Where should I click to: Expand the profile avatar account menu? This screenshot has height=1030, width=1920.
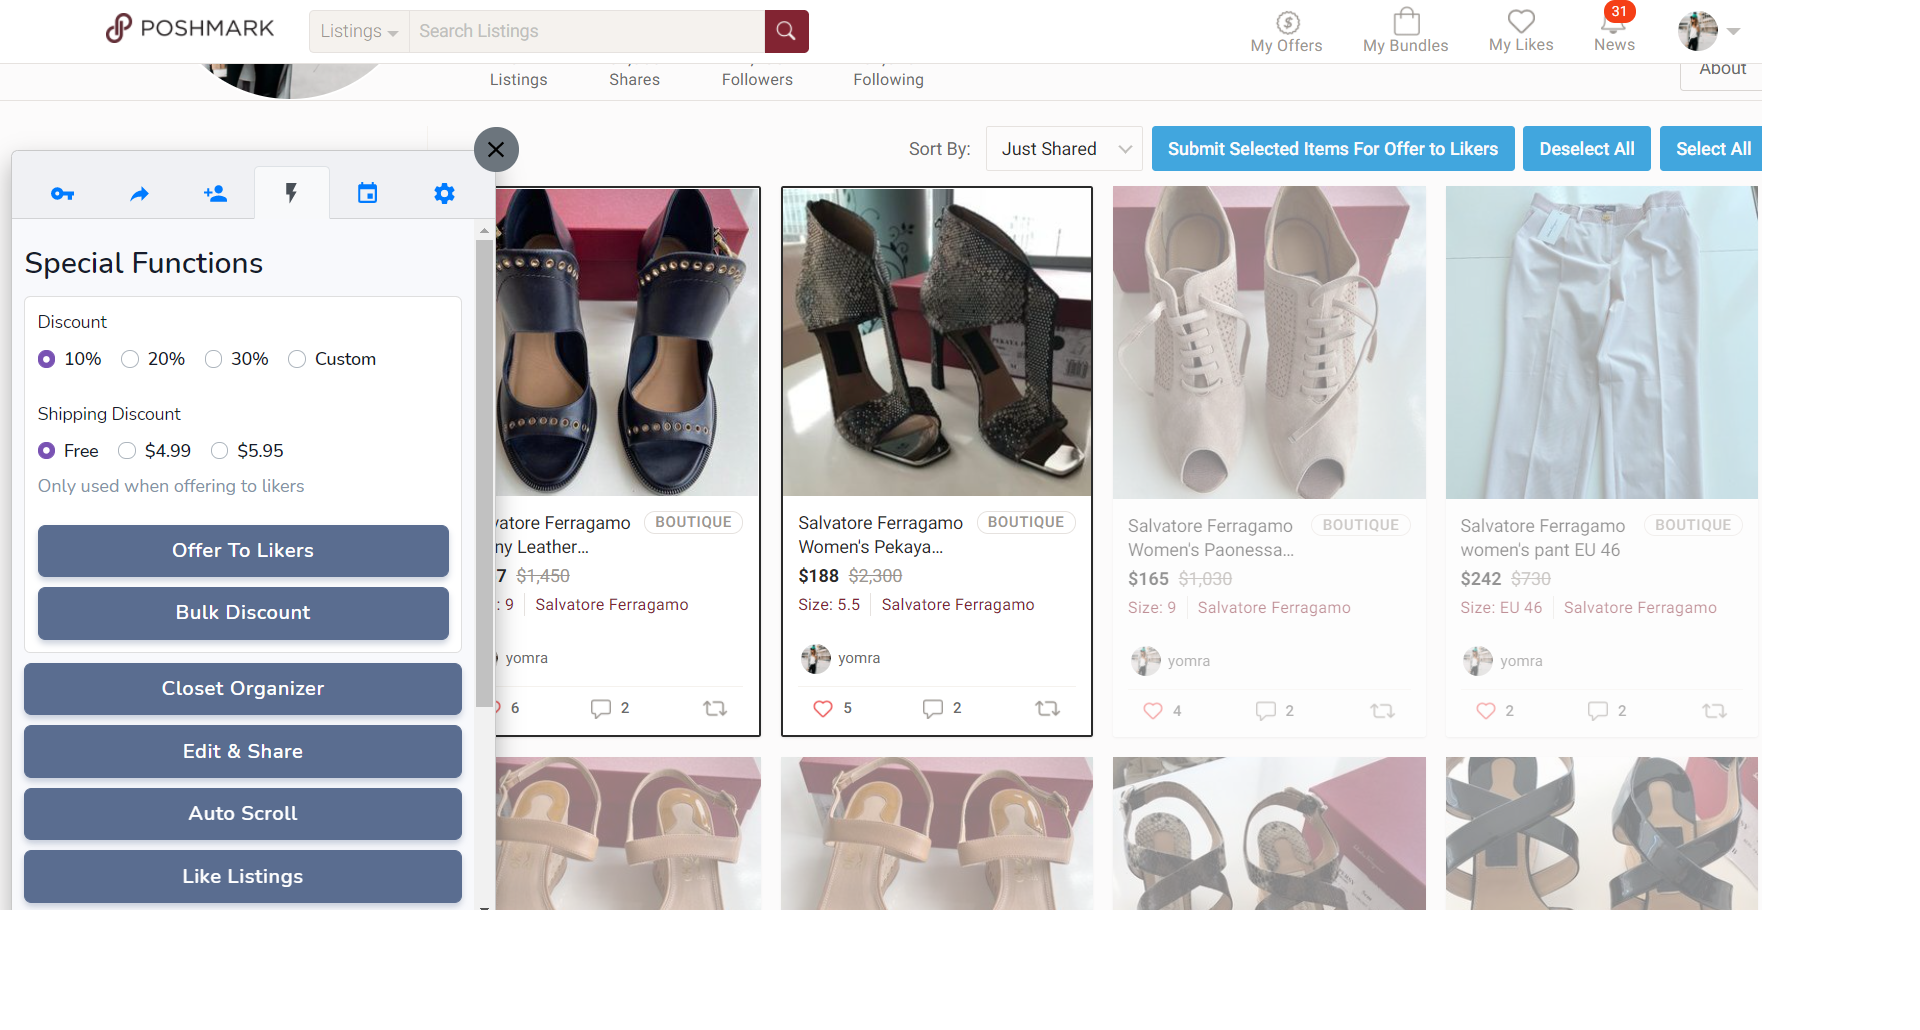click(x=1709, y=31)
